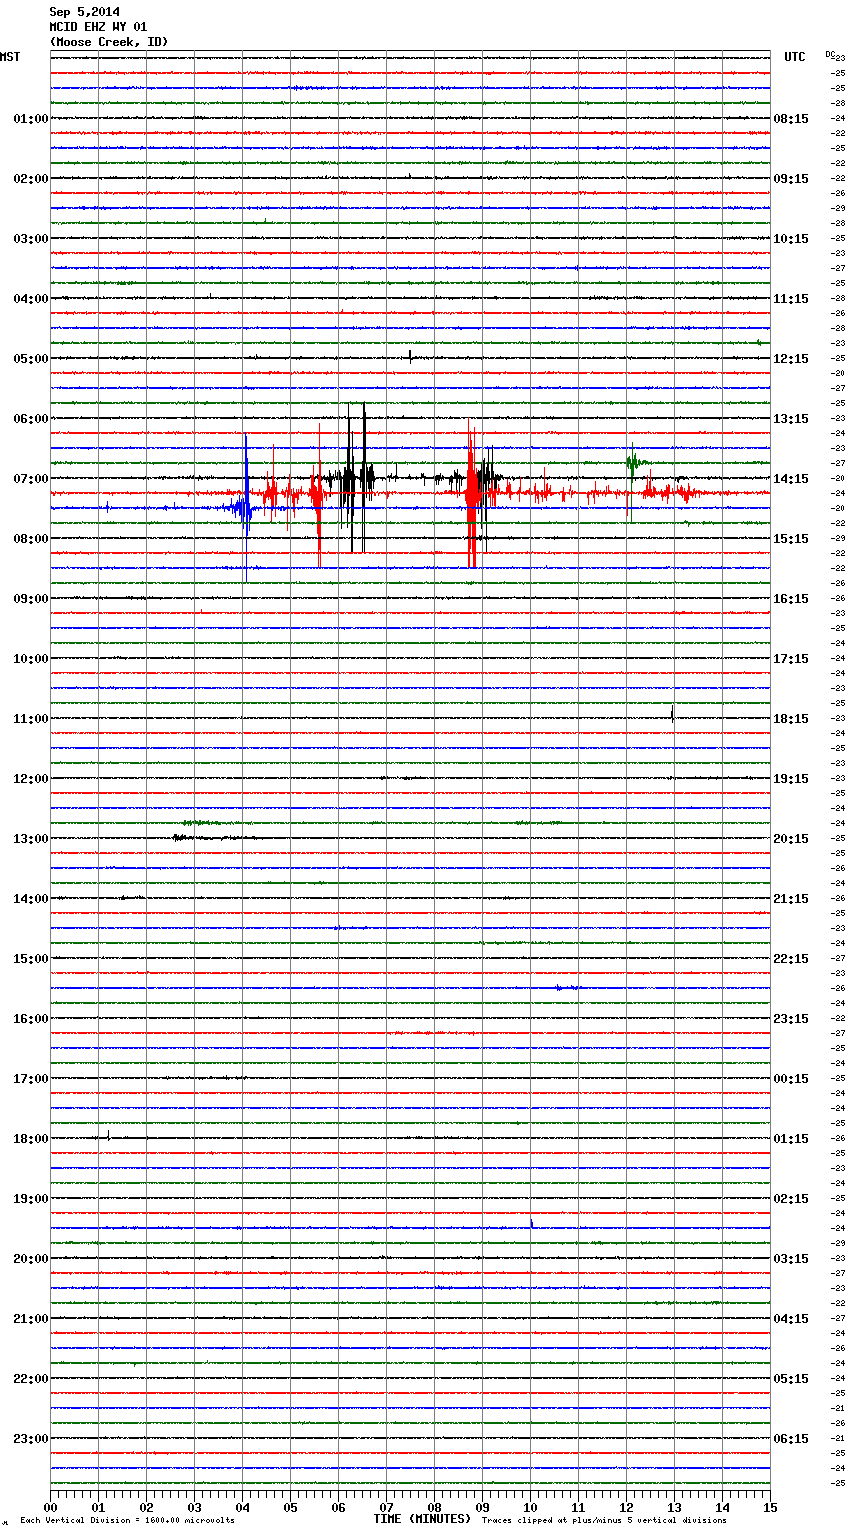Click the small black spike on the 18:00 trace
Image resolution: width=850 pixels, height=1534 pixels.
pyautogui.click(x=108, y=1134)
